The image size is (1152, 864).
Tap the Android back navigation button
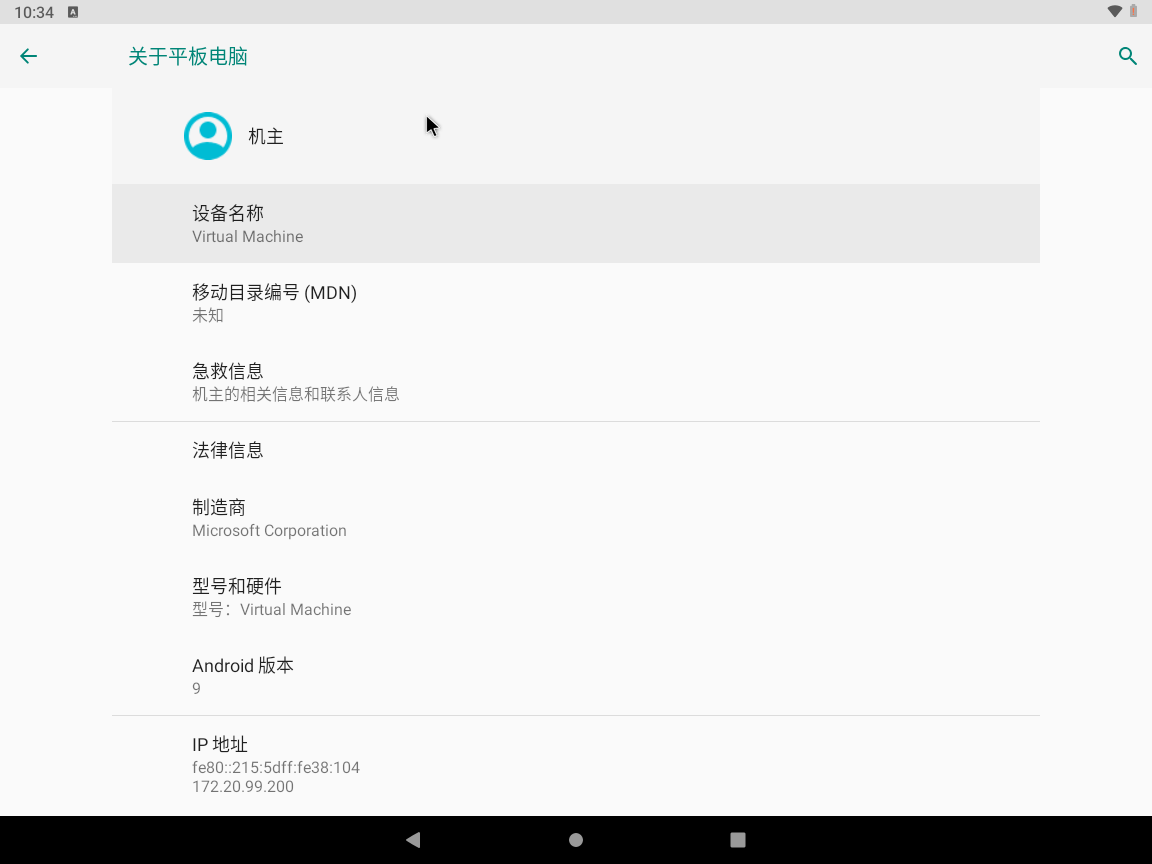413,840
